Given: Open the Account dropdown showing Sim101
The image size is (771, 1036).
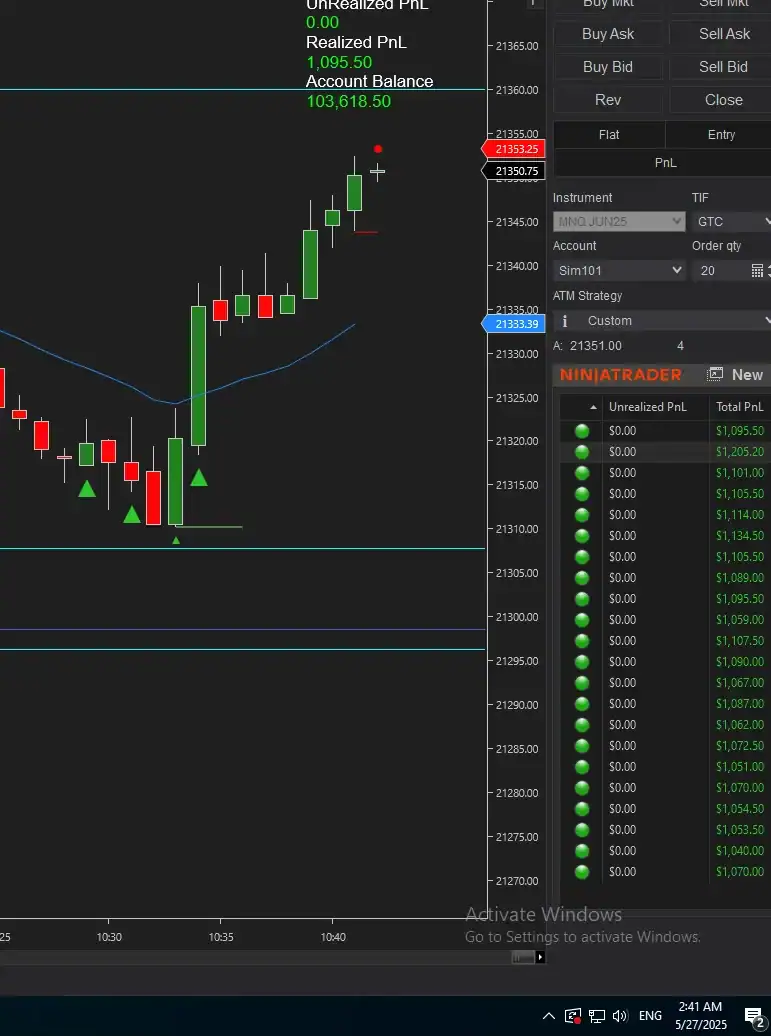Looking at the screenshot, I should pos(619,271).
